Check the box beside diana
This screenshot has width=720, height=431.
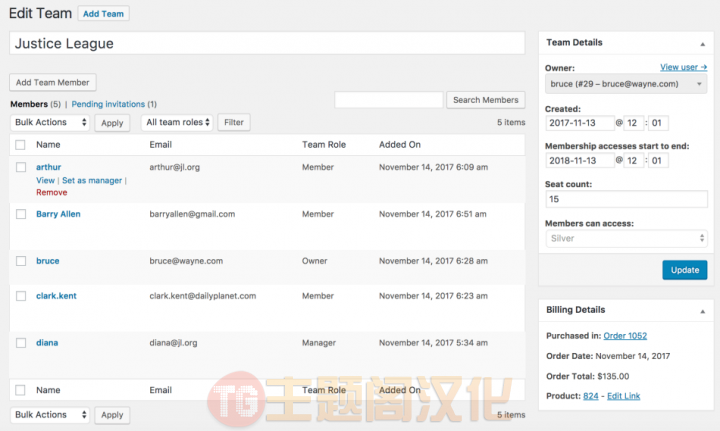[21, 343]
